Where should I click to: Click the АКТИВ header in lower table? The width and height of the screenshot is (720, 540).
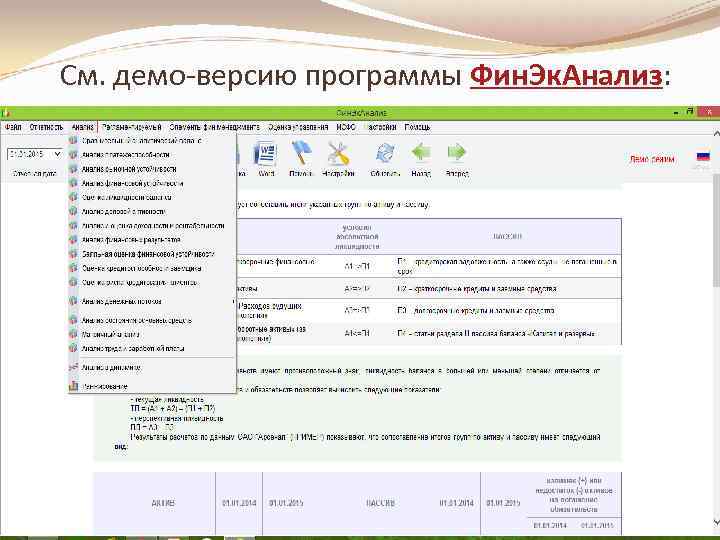(163, 503)
